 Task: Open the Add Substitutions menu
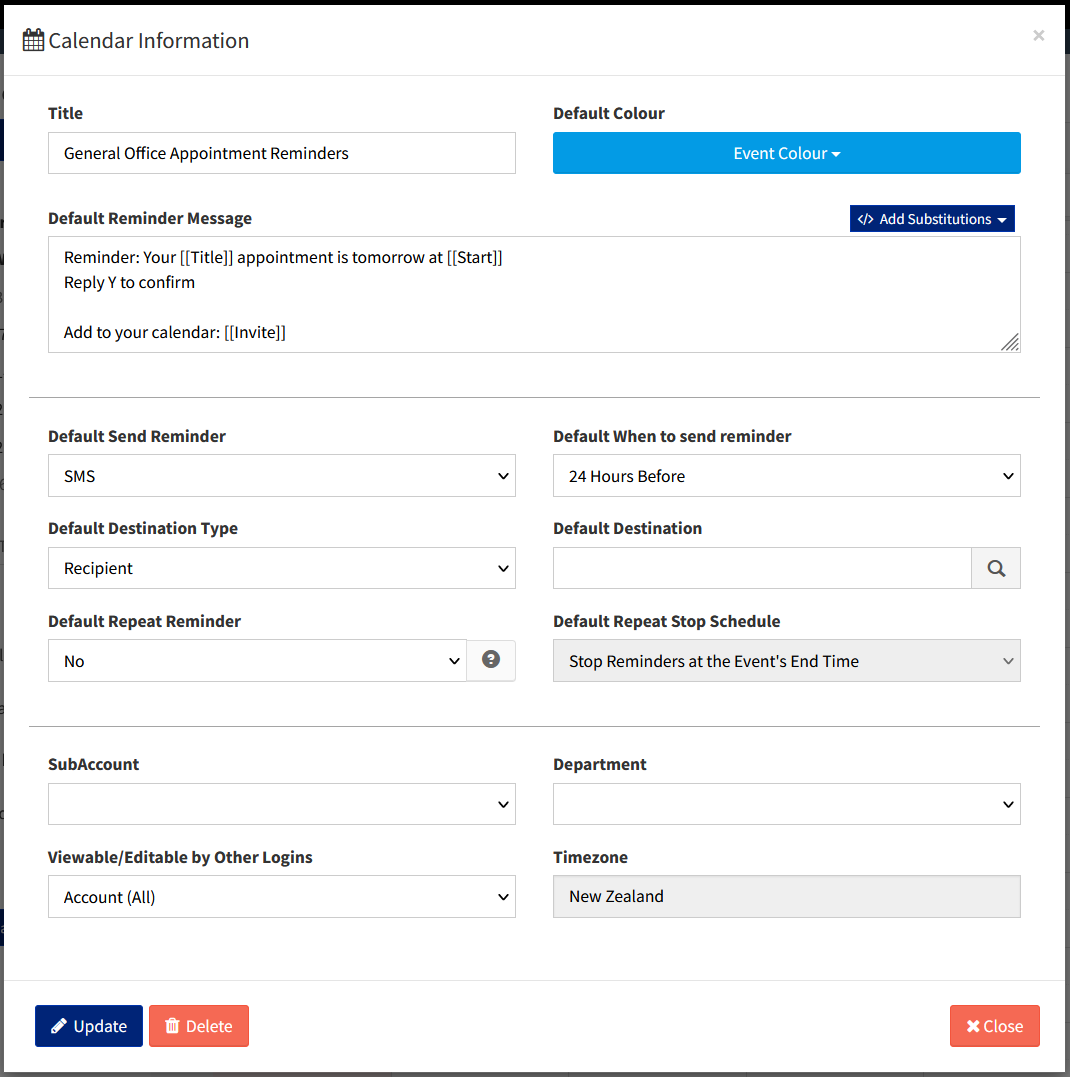932,218
